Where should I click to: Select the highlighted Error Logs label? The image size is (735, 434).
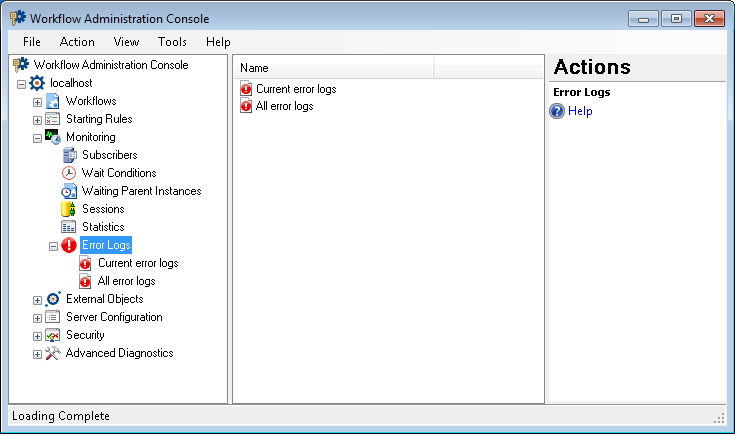click(x=106, y=245)
